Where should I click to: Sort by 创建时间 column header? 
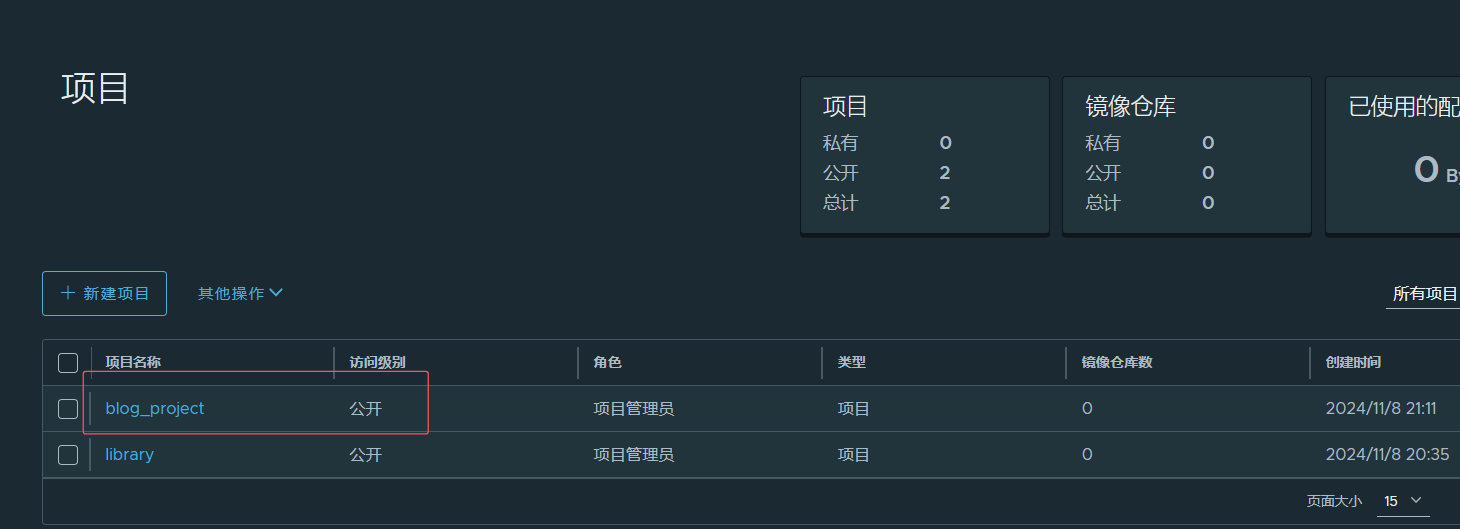[x=1353, y=362]
